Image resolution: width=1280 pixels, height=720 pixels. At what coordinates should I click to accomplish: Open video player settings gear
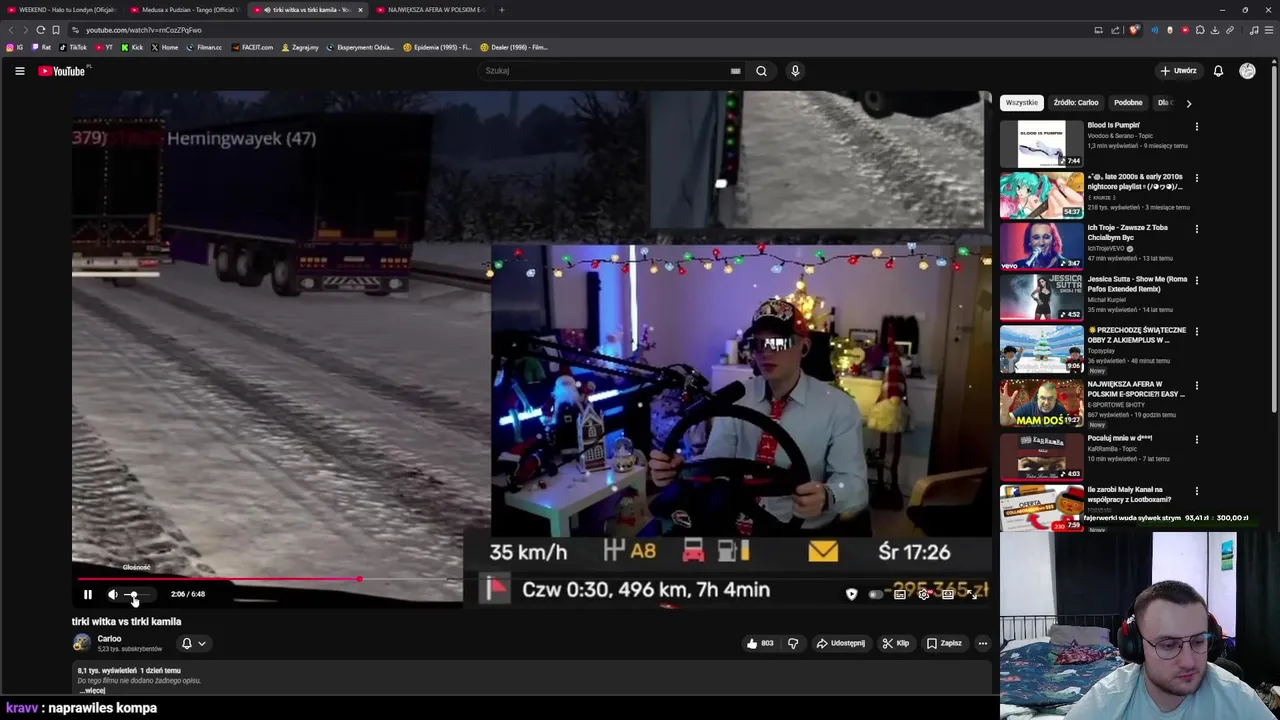[x=924, y=594]
